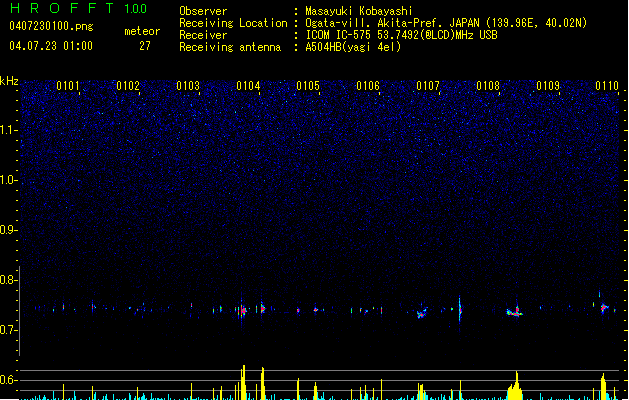Image resolution: width=629 pixels, height=400 pixels.
Task: Click the 0.6 frequency axis label
Action: point(8,380)
